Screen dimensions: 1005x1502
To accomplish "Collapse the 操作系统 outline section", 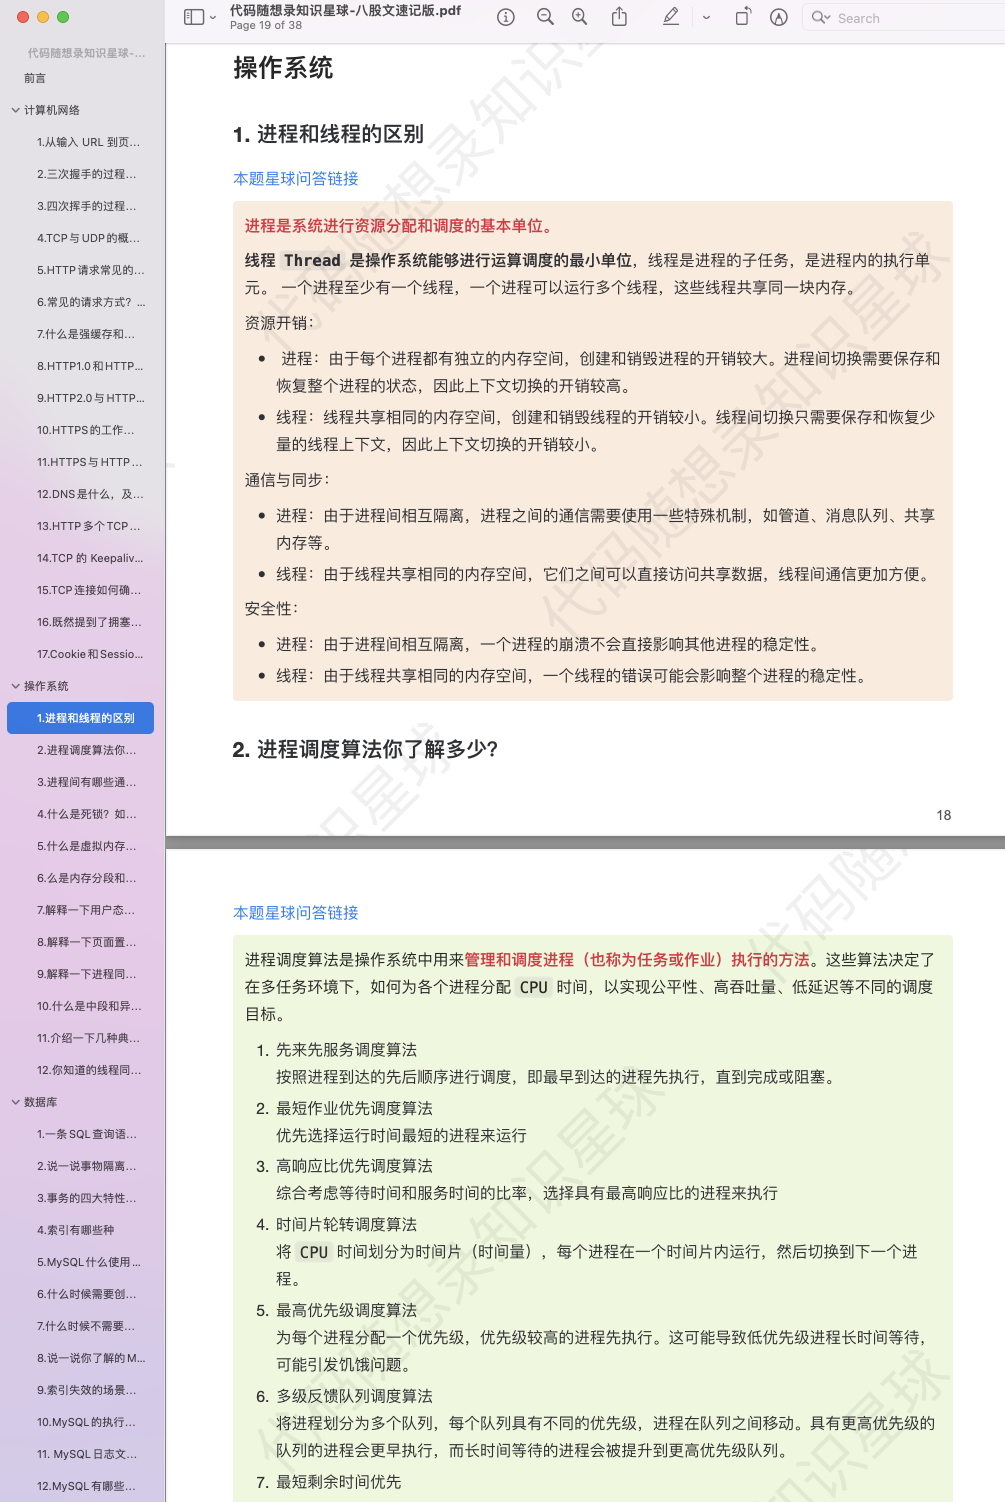I will pyautogui.click(x=15, y=686).
